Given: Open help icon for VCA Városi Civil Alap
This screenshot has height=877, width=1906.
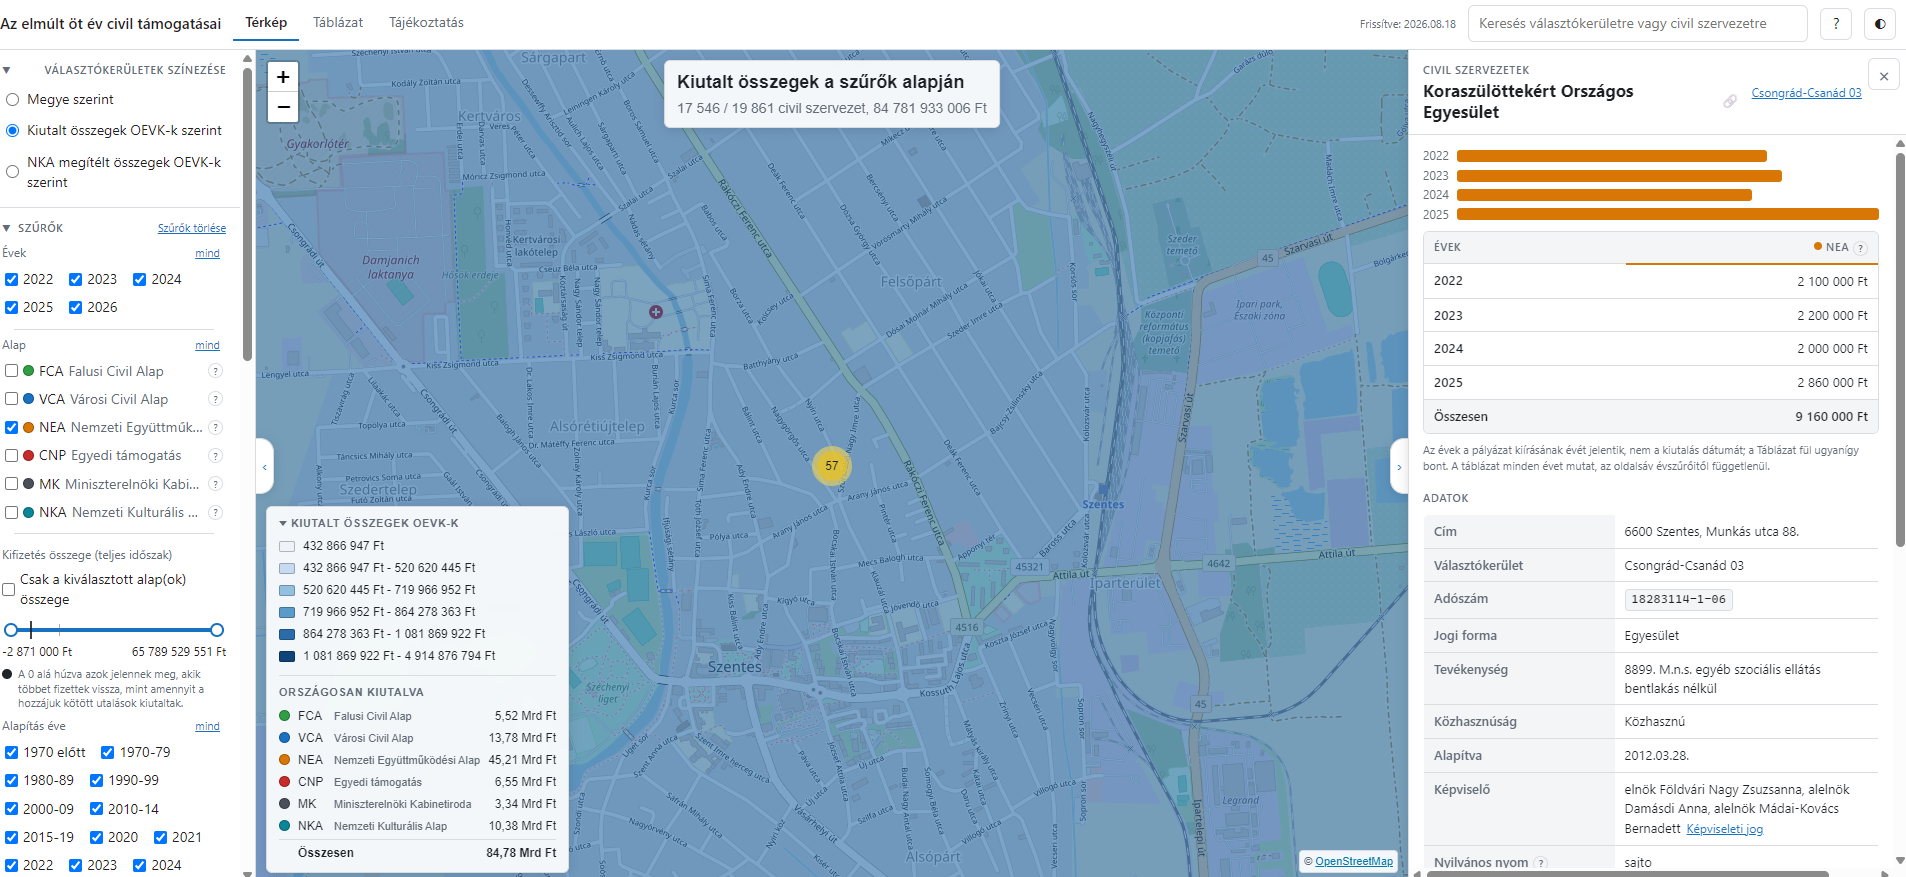Looking at the screenshot, I should [215, 399].
